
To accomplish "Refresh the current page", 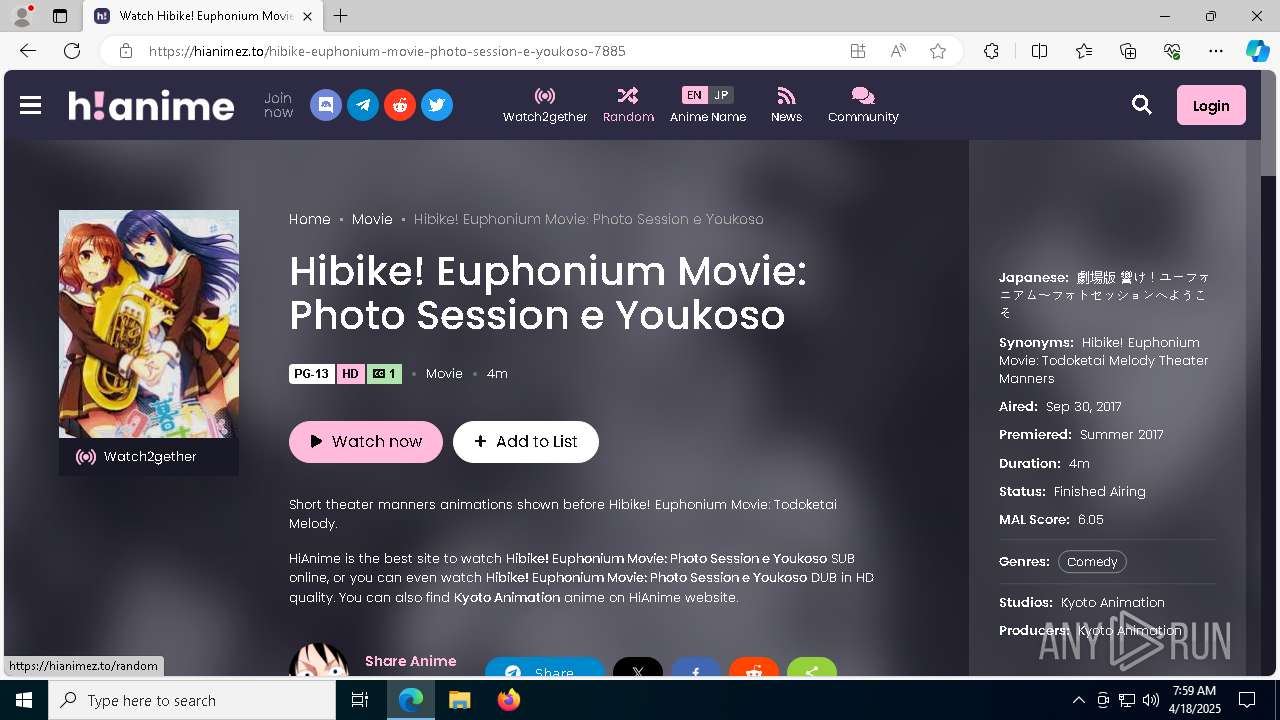I will (72, 51).
